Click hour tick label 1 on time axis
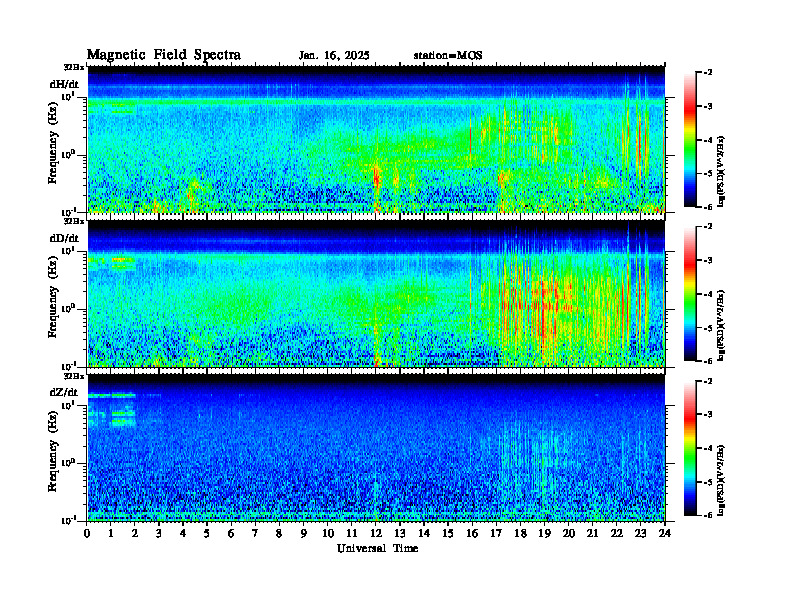 point(111,534)
